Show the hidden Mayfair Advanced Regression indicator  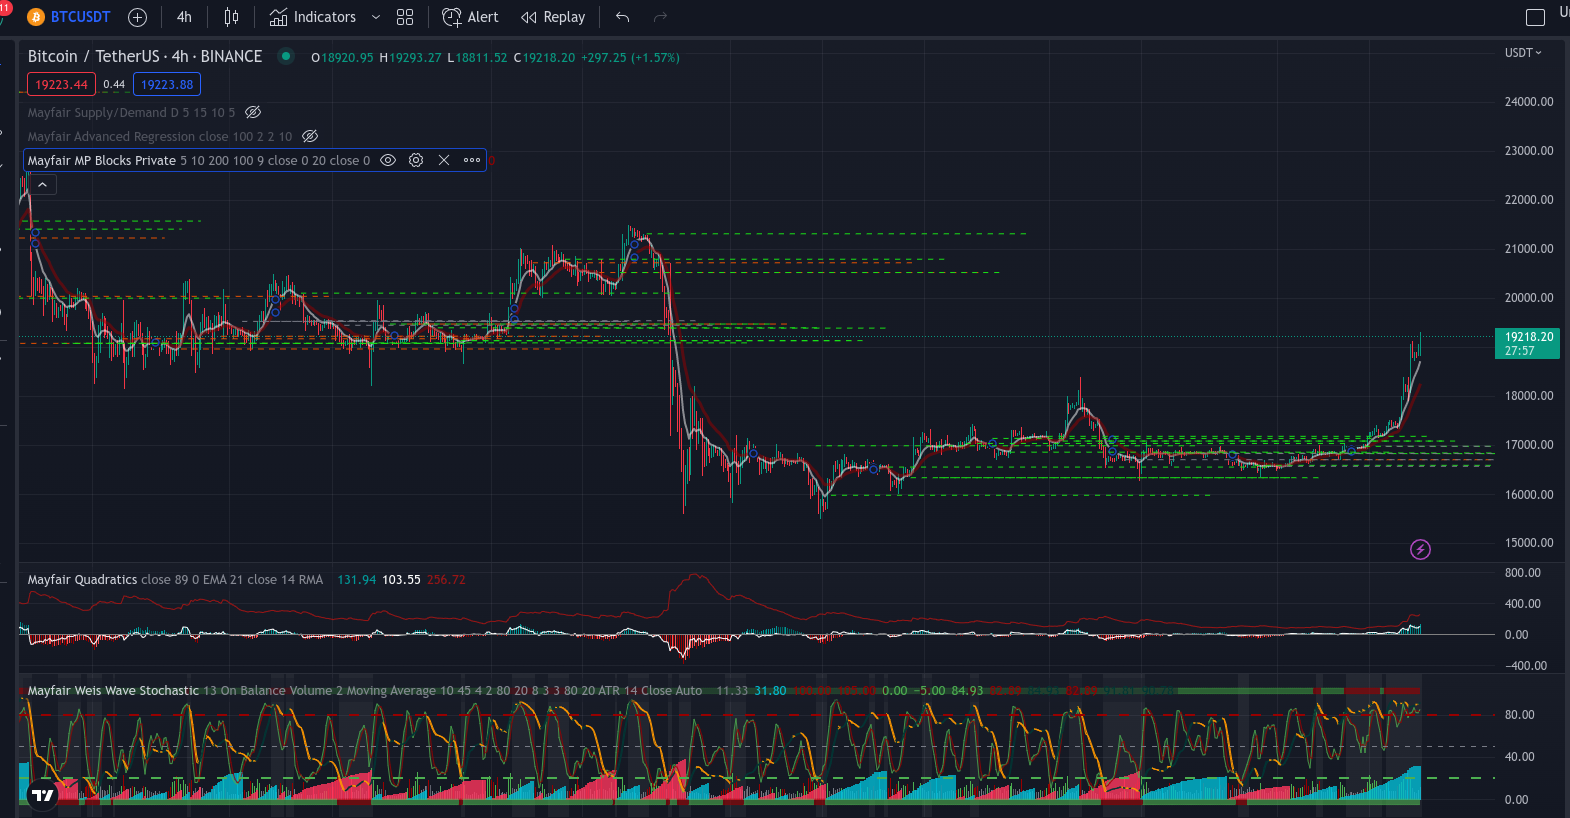coord(310,136)
